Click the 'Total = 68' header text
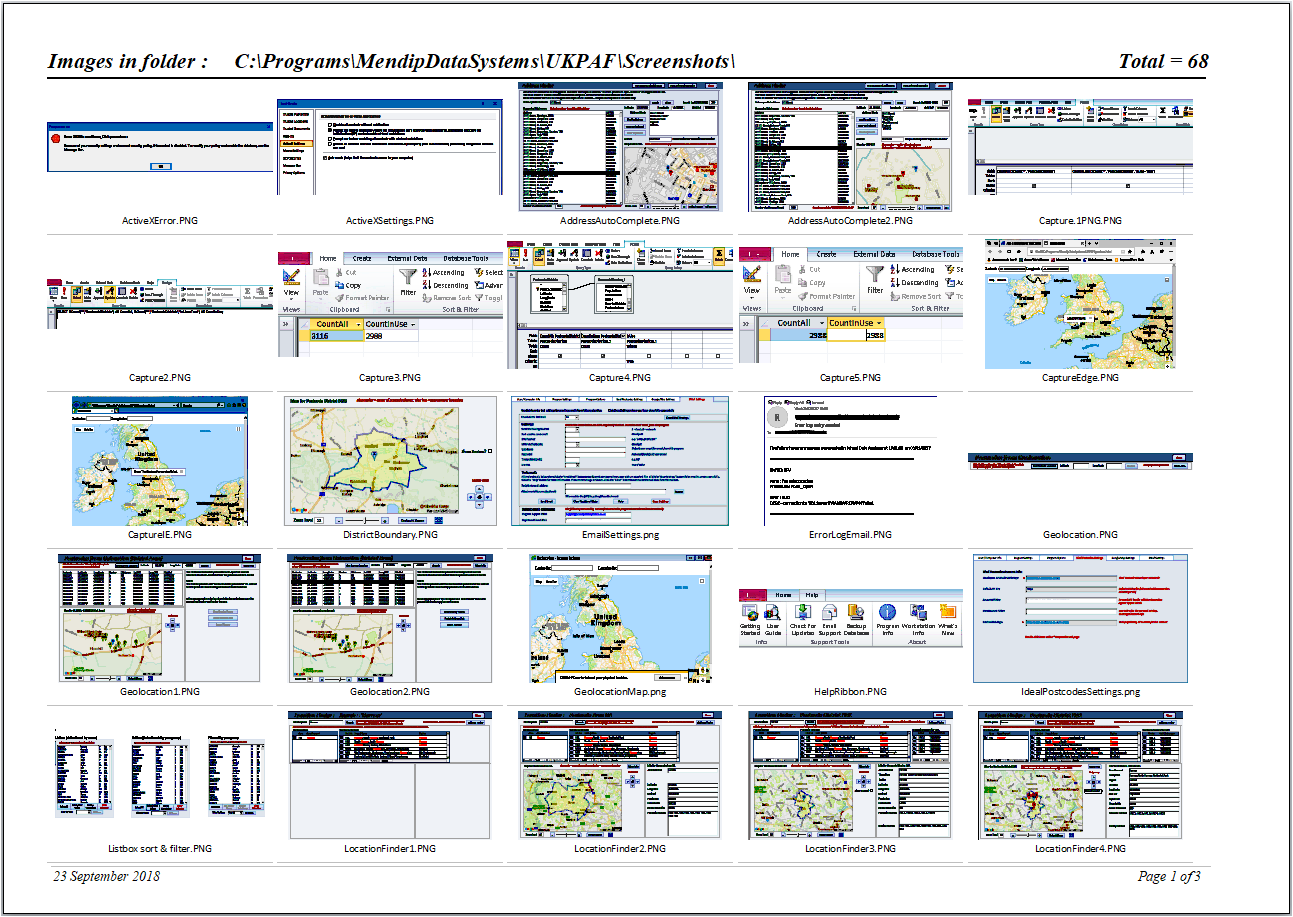The width and height of the screenshot is (1293, 917). click(1163, 61)
